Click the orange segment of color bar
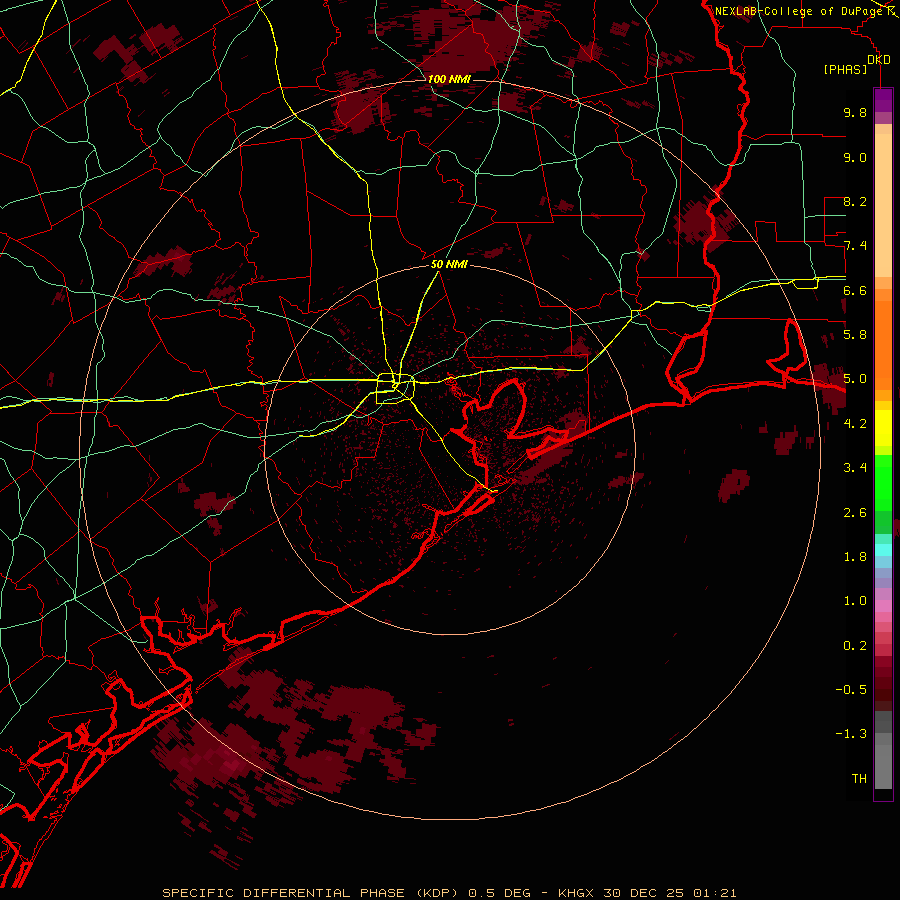 click(883, 346)
